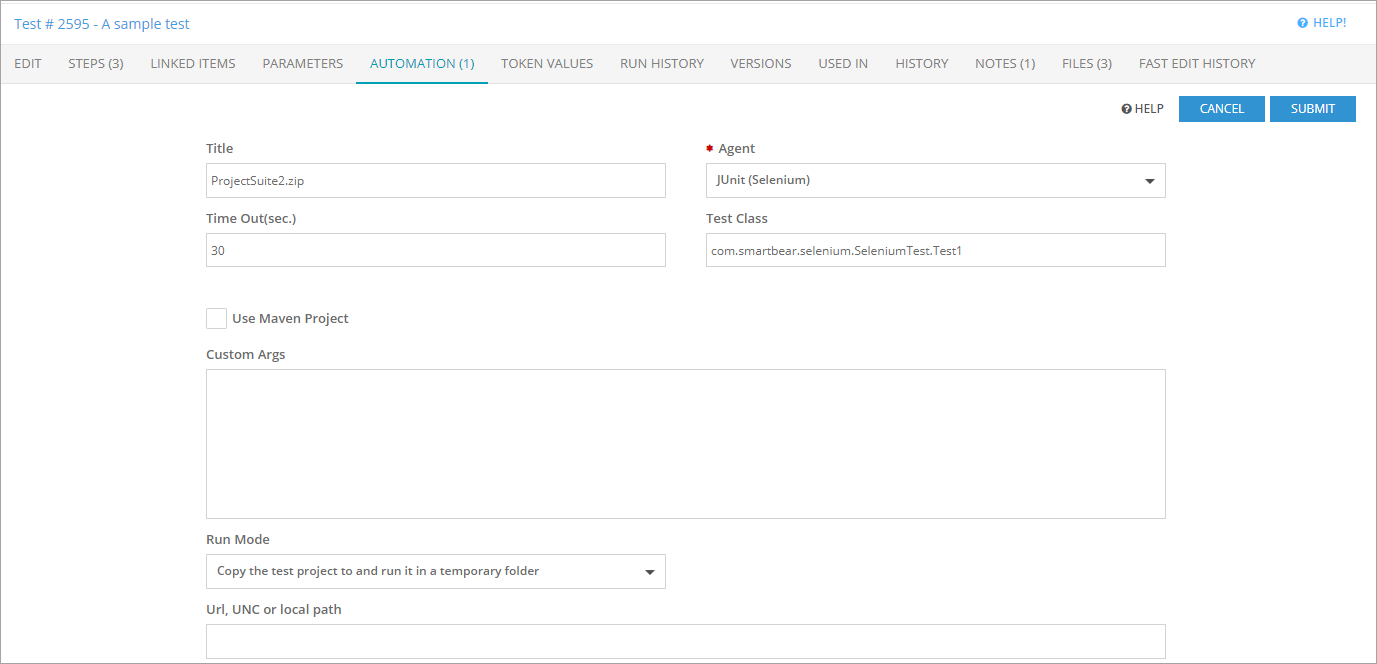The height and width of the screenshot is (664, 1377).
Task: Select the Token Values tab
Action: [x=547, y=63]
